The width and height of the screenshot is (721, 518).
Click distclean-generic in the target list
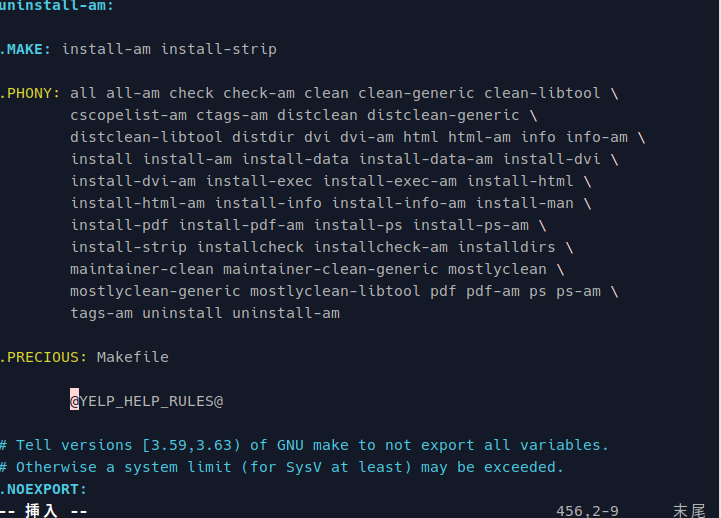(443, 115)
